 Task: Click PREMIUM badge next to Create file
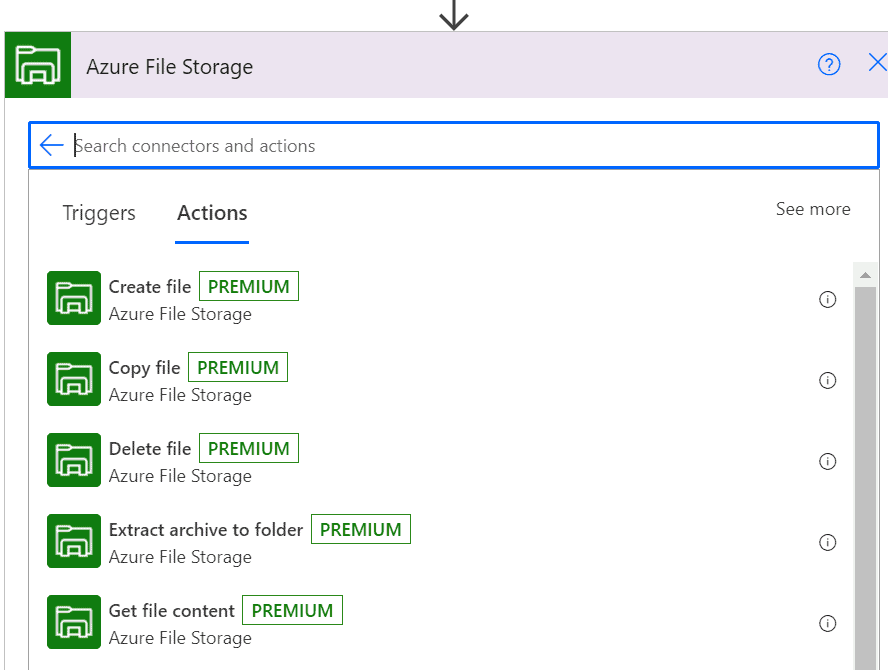249,287
